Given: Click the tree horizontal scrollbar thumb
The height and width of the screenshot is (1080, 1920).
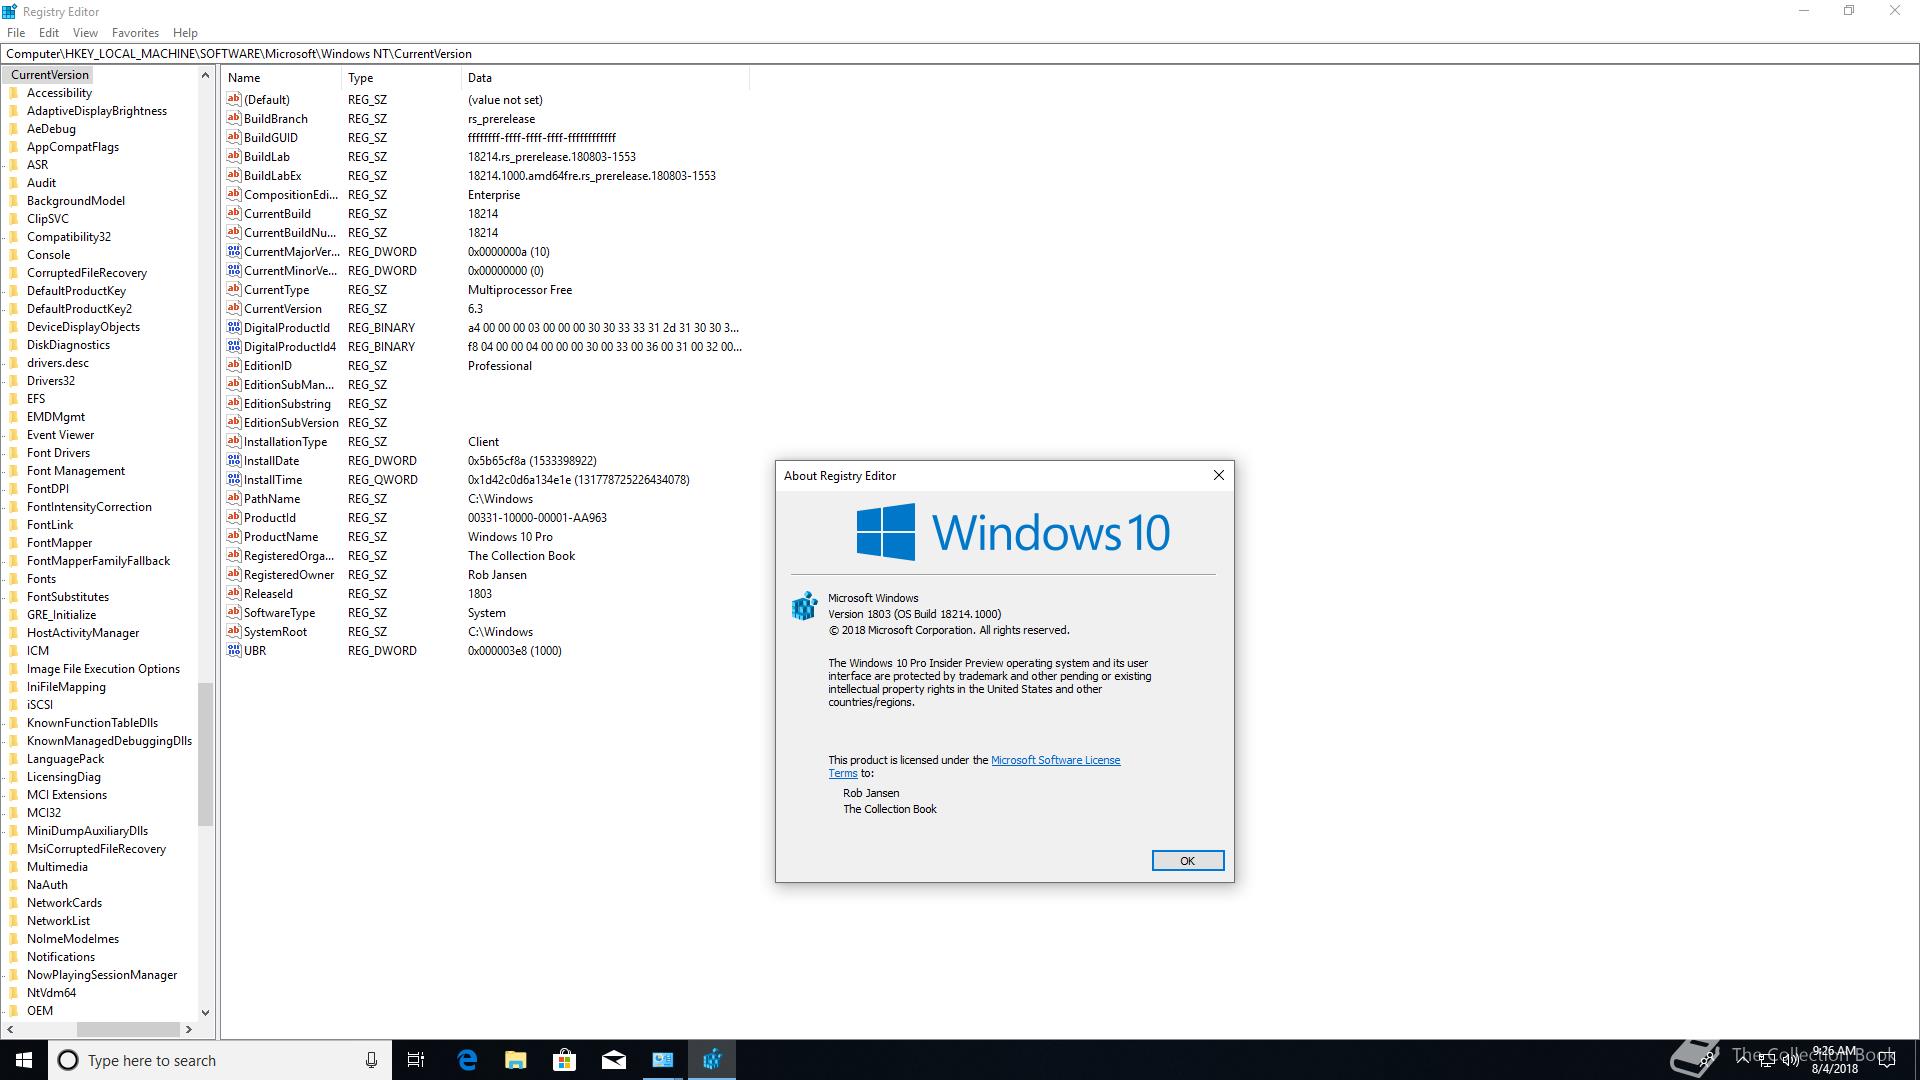Looking at the screenshot, I should [x=128, y=1029].
